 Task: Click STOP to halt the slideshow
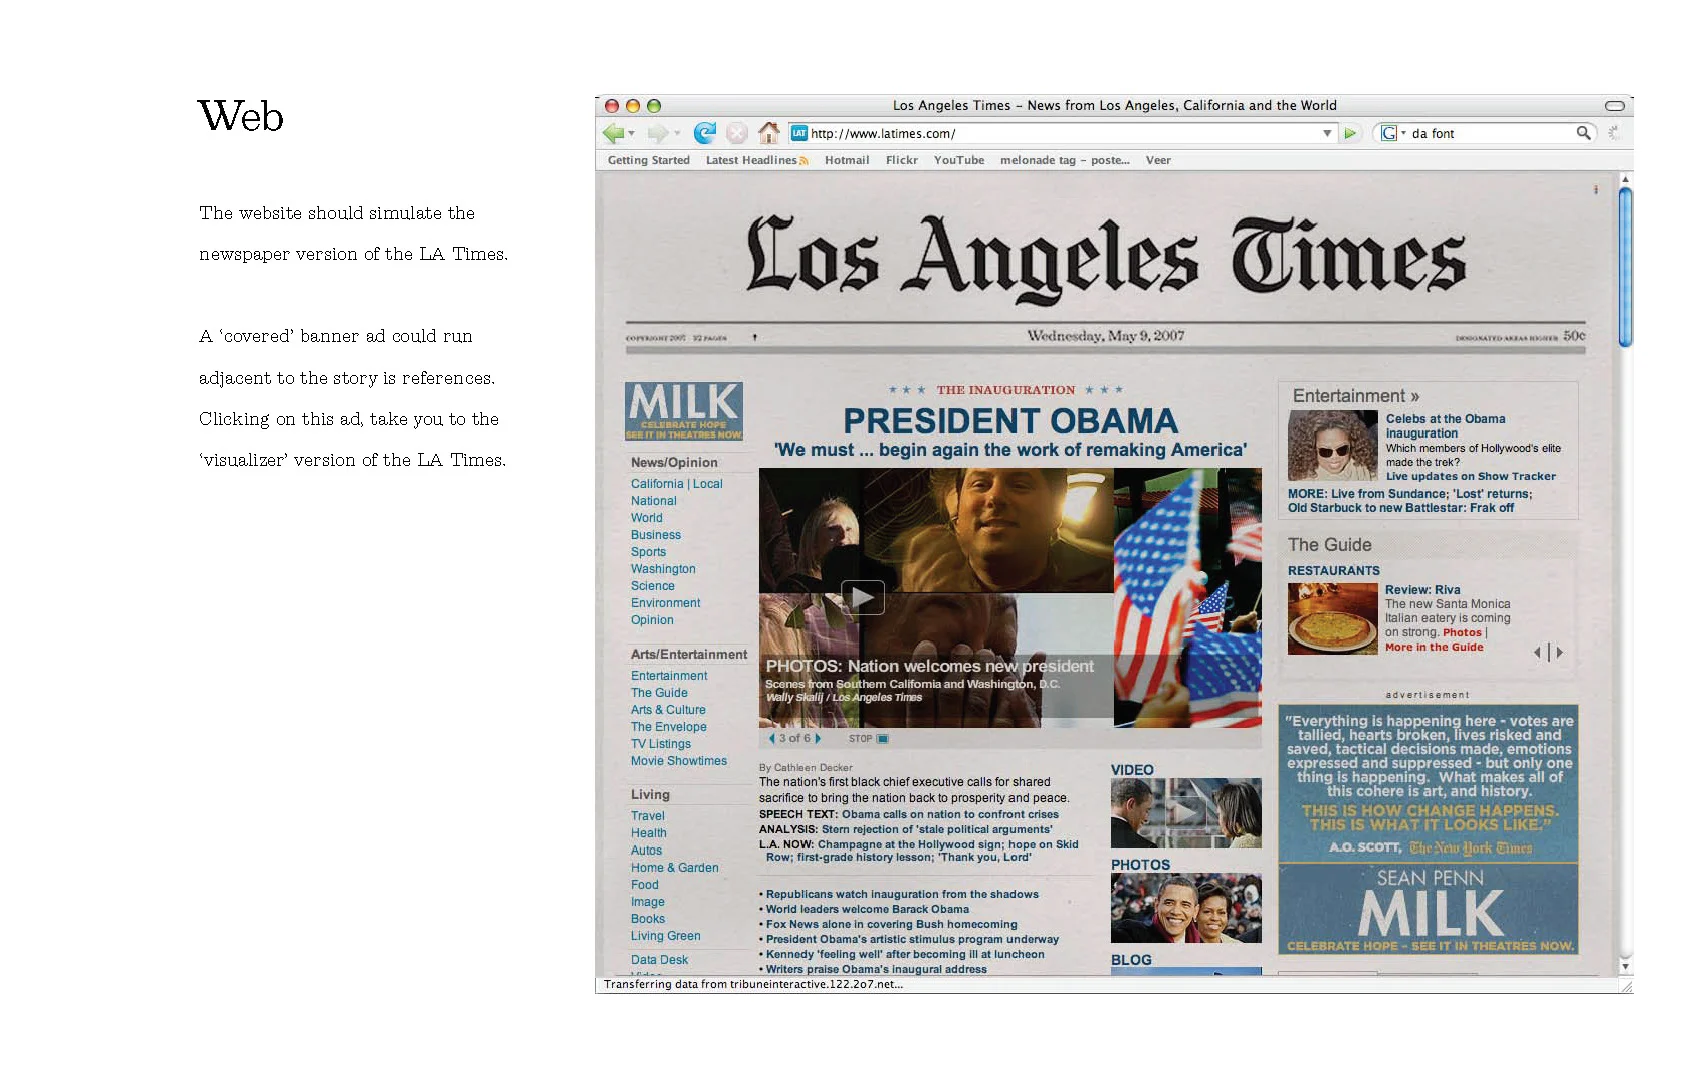(x=868, y=739)
